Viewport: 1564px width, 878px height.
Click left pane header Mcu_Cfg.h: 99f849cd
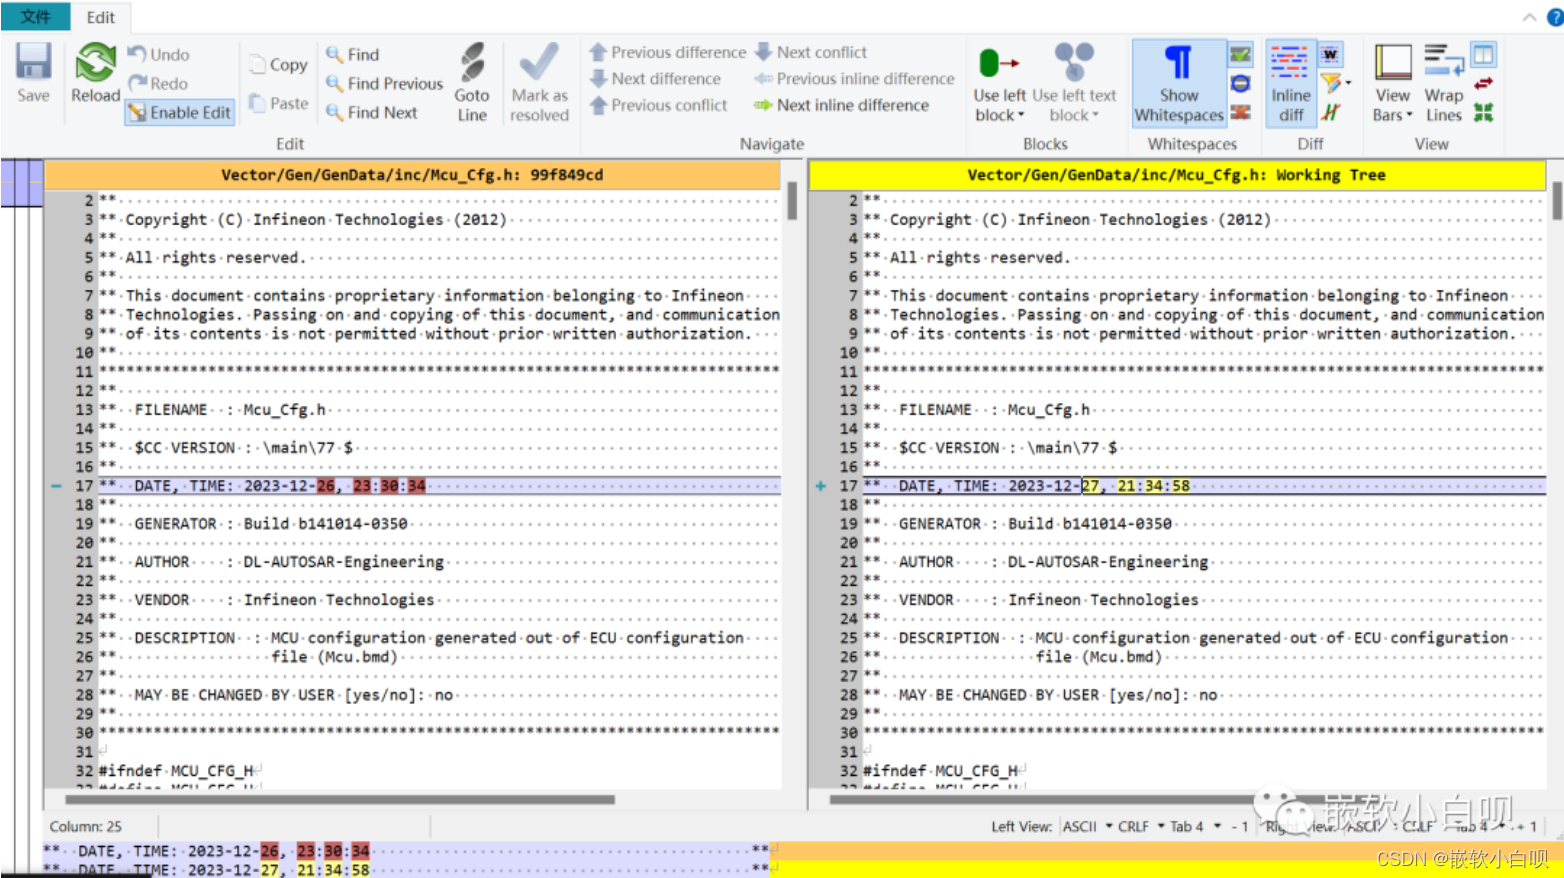(412, 175)
